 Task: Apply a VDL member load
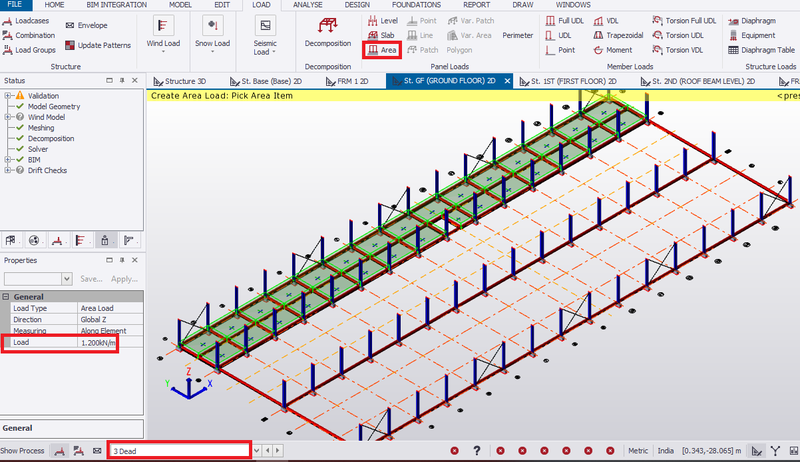point(606,21)
